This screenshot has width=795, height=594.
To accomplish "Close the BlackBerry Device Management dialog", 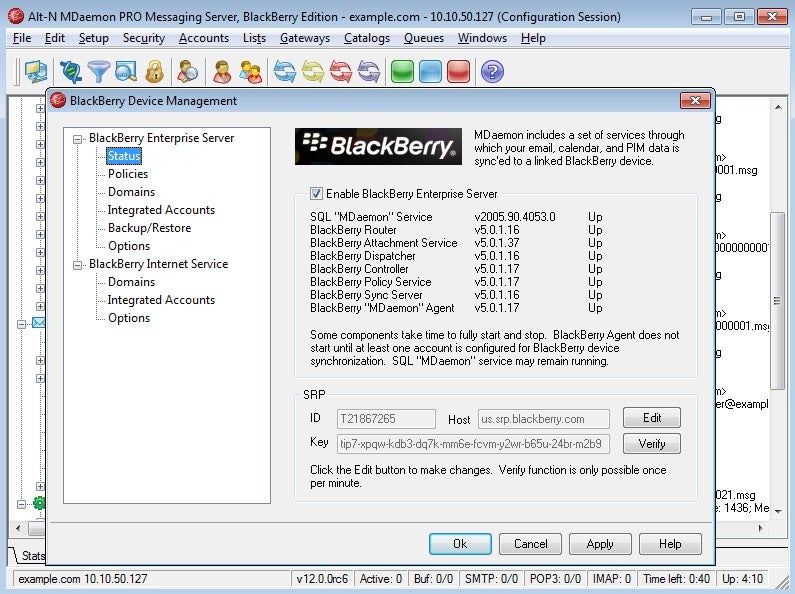I will tap(695, 100).
